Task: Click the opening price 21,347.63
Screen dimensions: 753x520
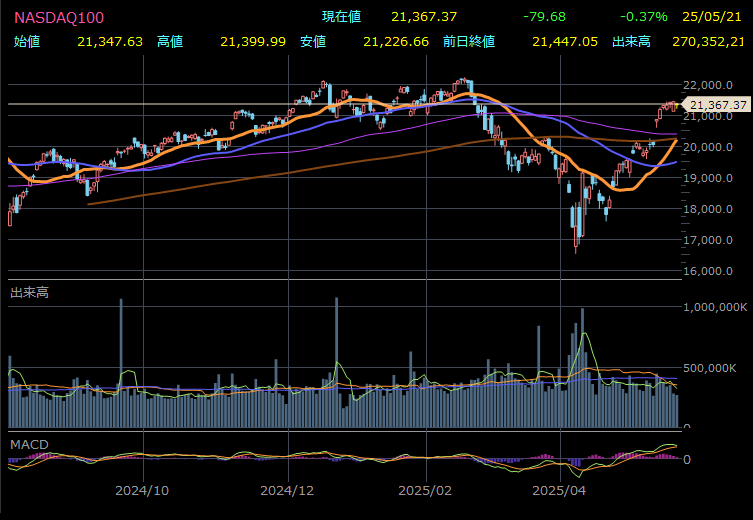Action: (110, 42)
